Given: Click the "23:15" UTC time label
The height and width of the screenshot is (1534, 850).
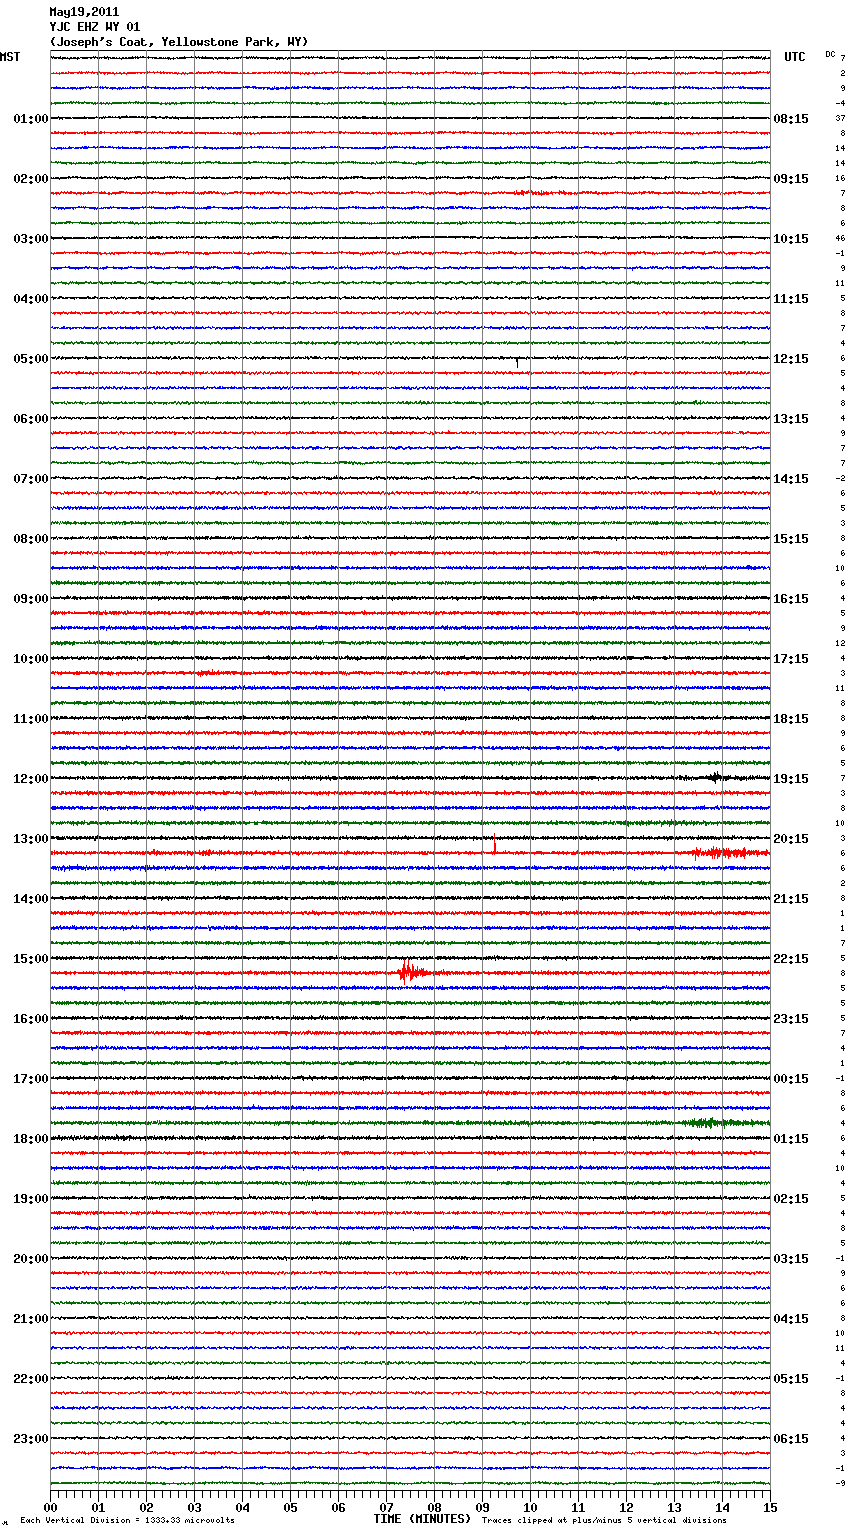Looking at the screenshot, I should [791, 1019].
